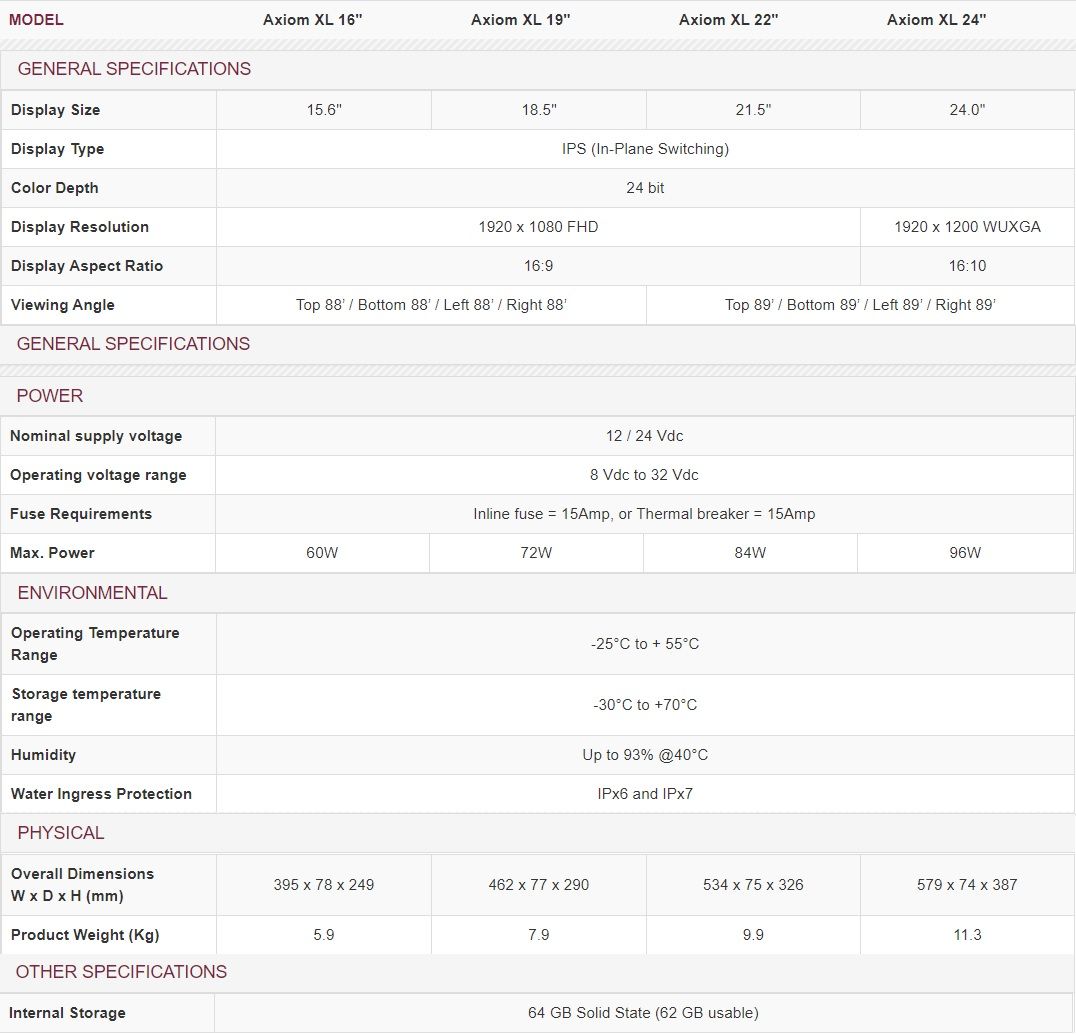Choose the Axiom XL 22" model header

[x=729, y=20]
